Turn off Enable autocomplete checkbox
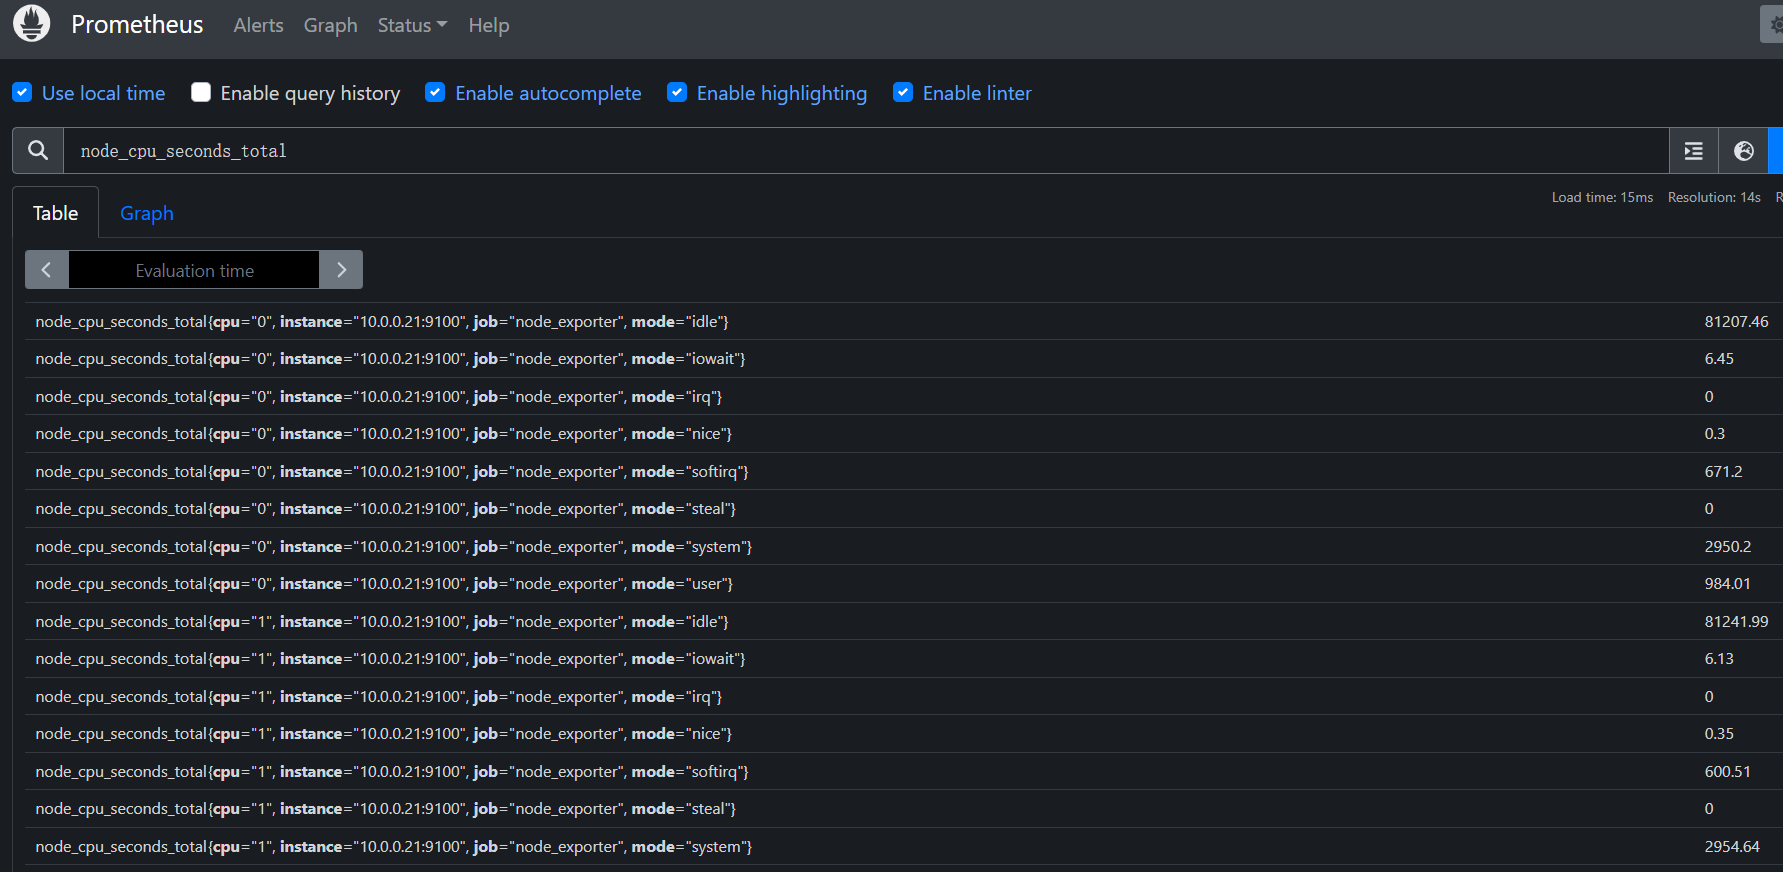 coord(435,93)
